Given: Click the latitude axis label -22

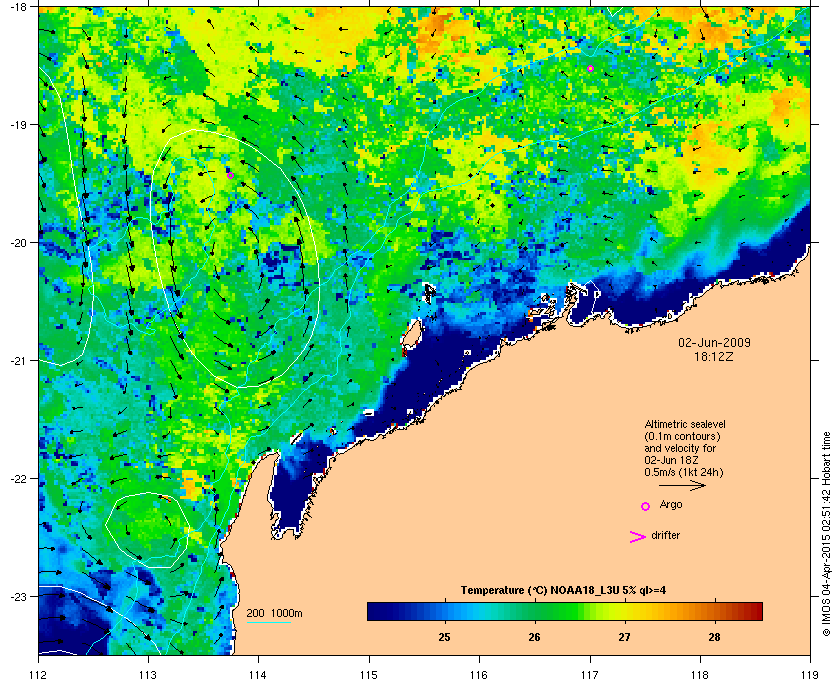Looking at the screenshot, I should point(18,479).
